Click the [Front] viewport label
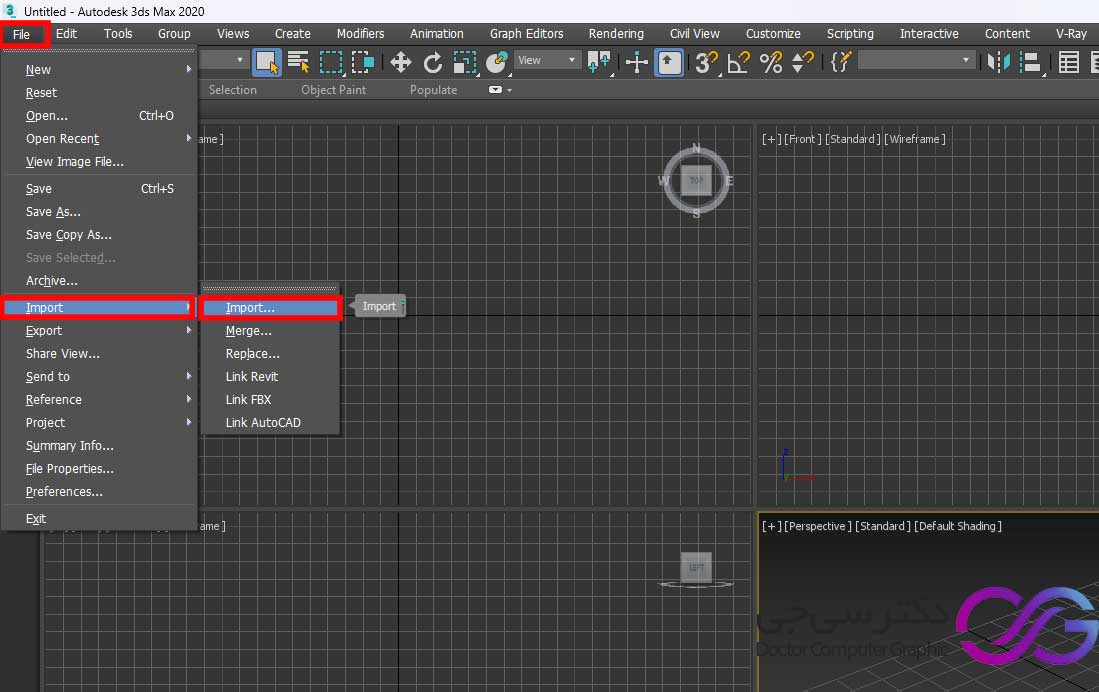Screen dimensions: 1099x692 [803, 139]
